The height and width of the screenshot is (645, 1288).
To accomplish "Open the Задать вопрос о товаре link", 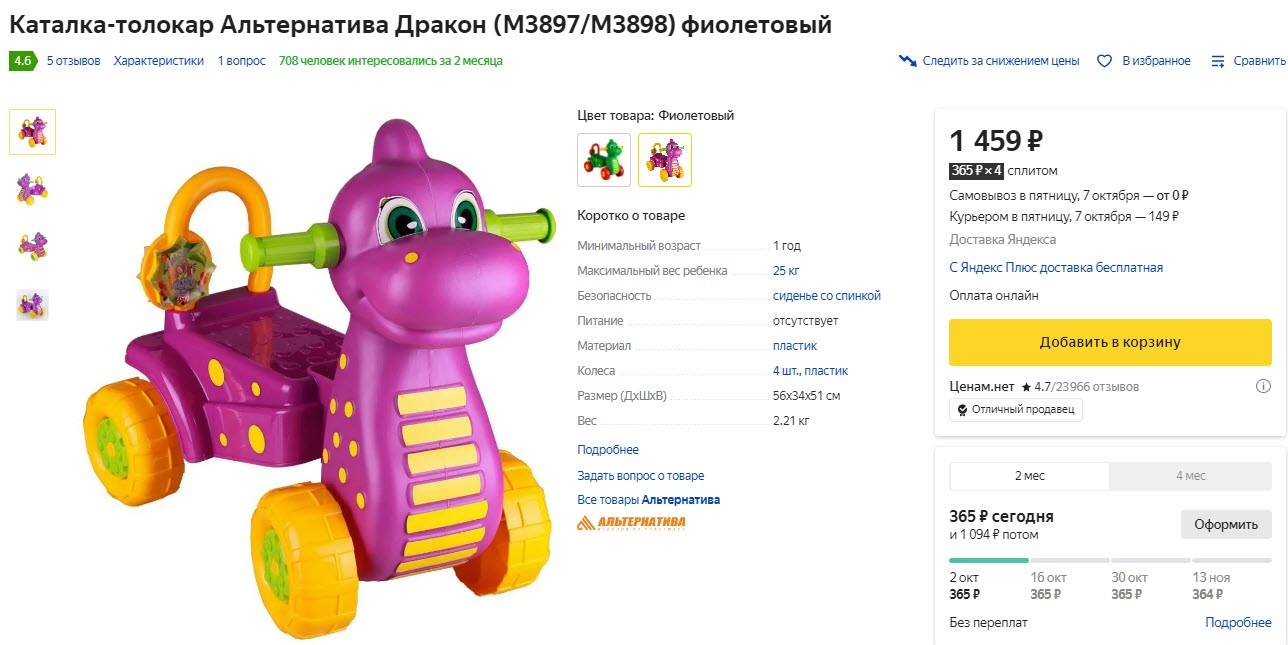I will [x=640, y=475].
